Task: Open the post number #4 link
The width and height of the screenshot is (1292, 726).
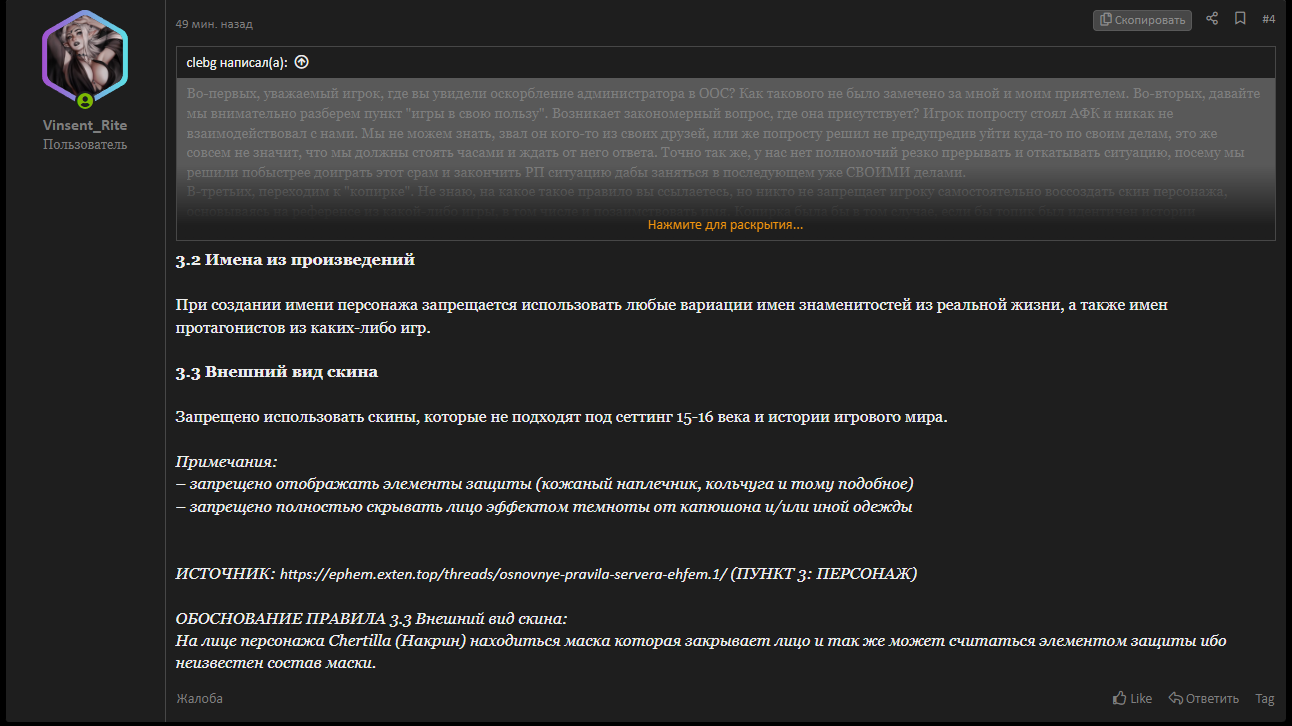Action: click(1268, 19)
